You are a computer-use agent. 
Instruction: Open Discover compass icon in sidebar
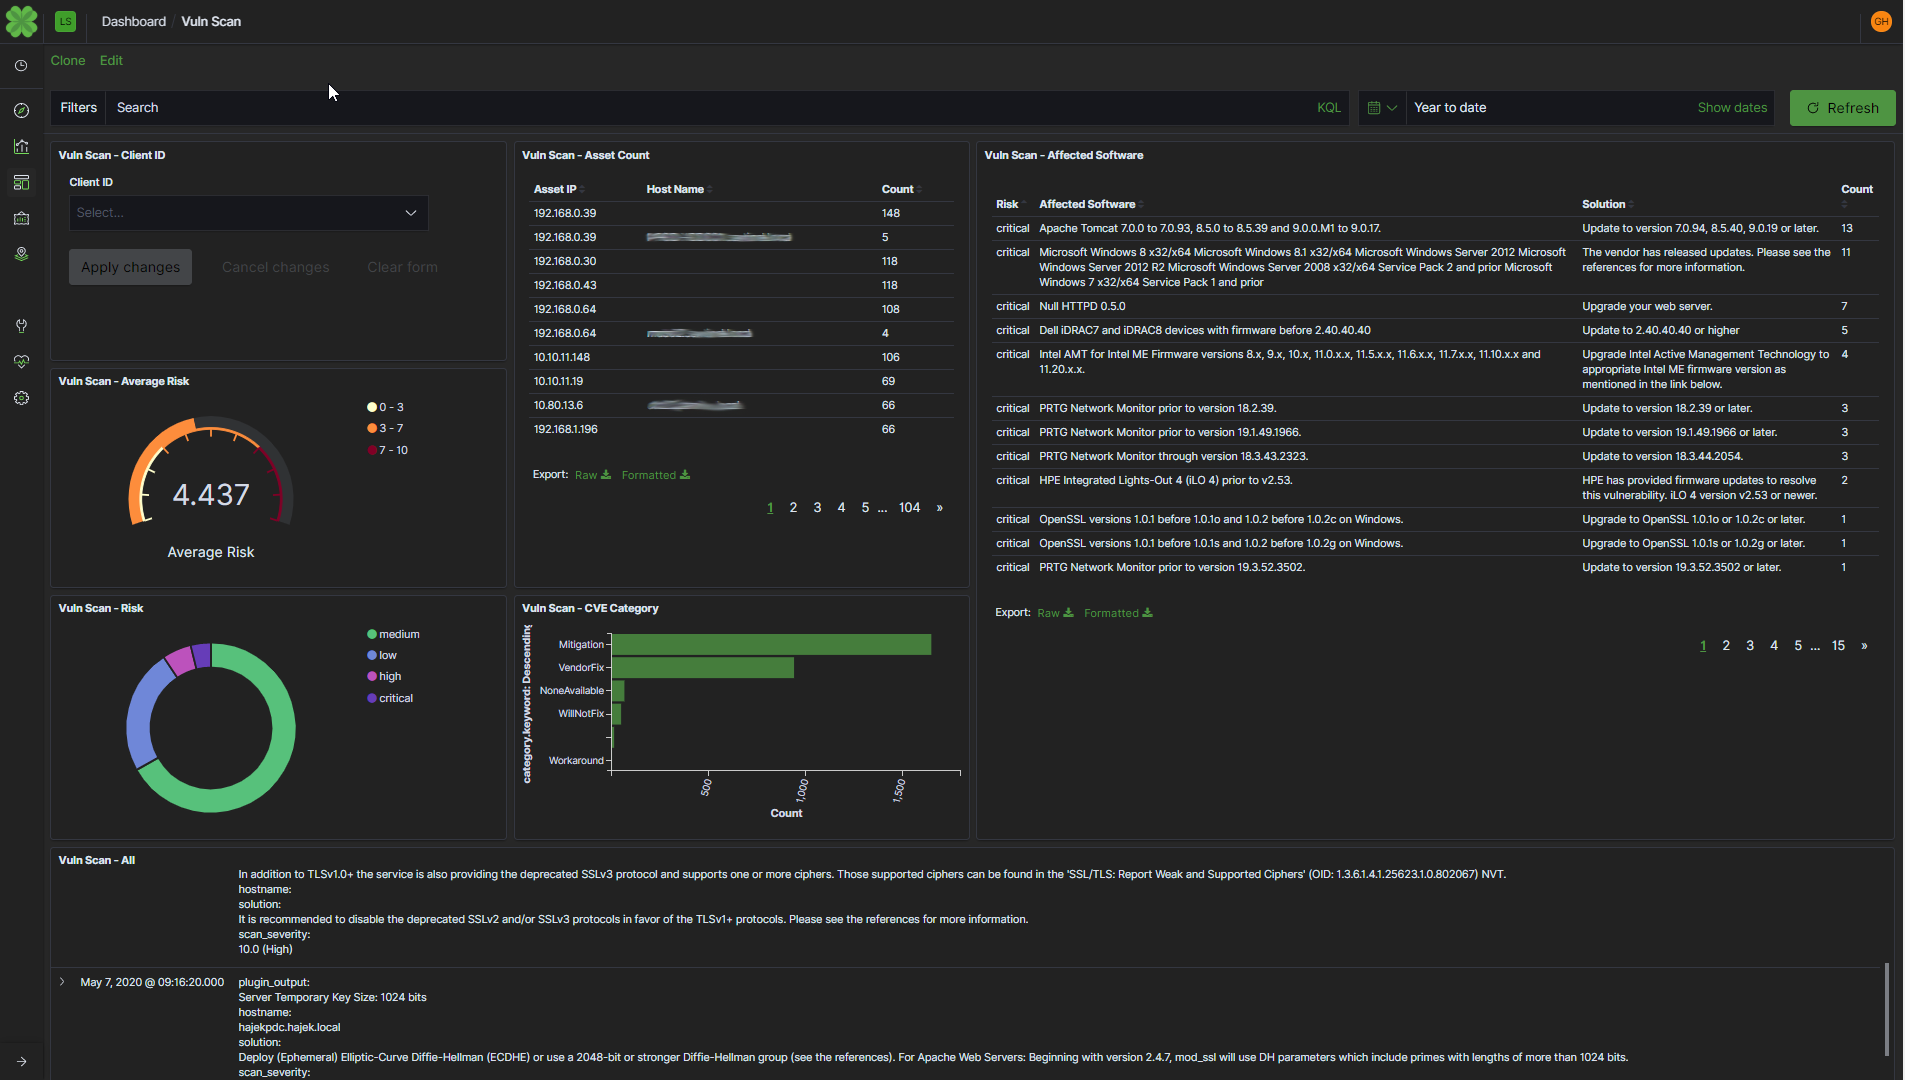21,110
